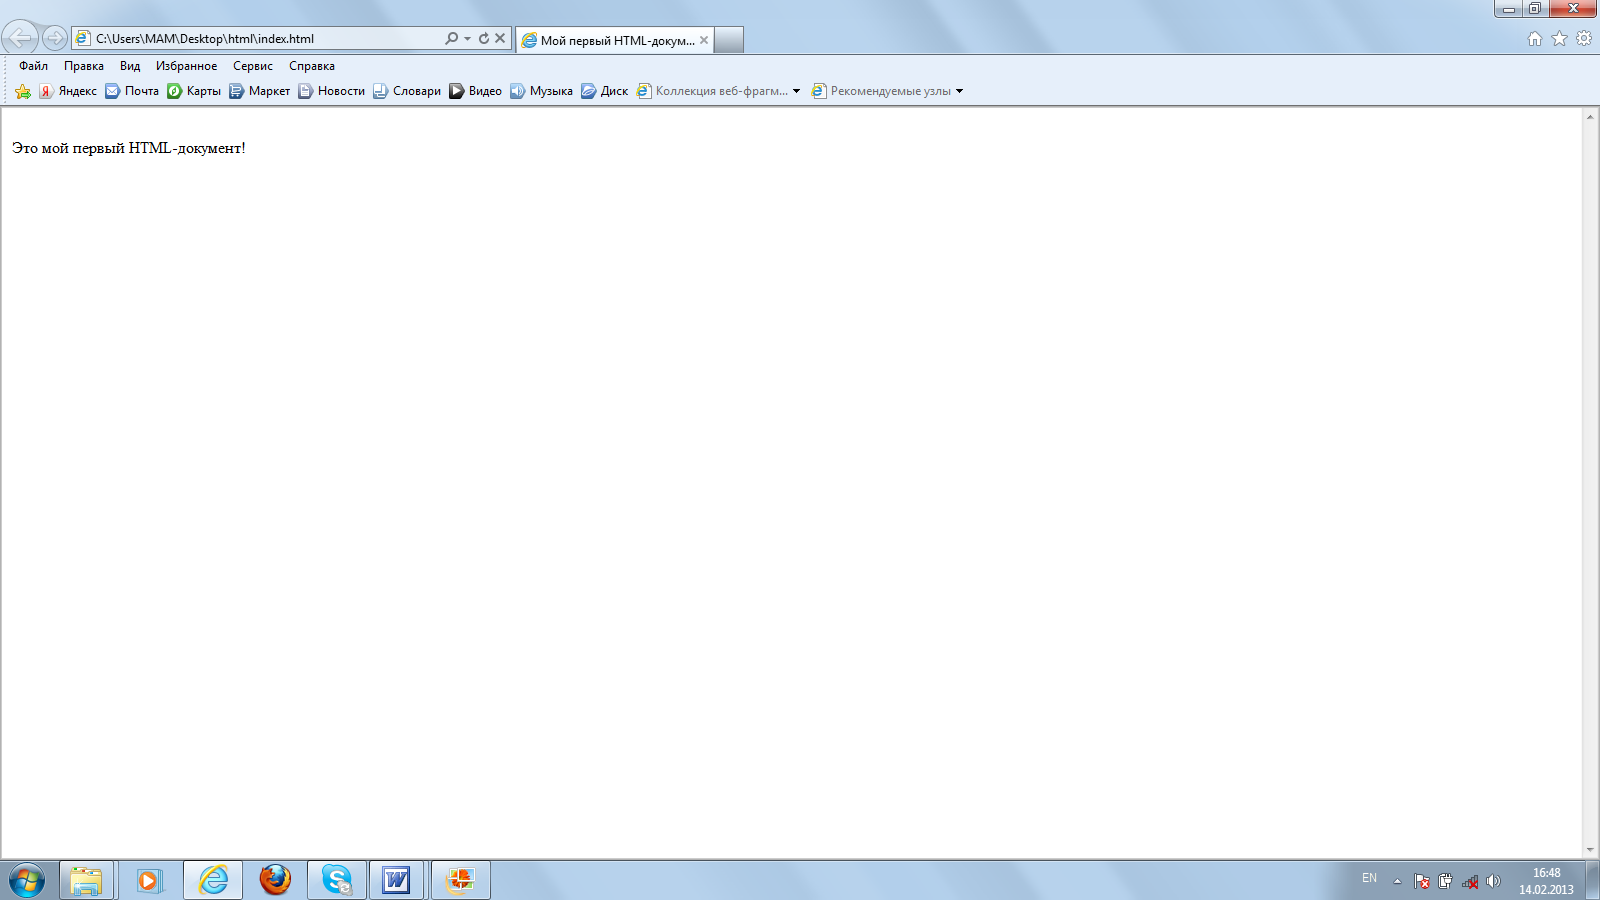Image resolution: width=1600 pixels, height=900 pixels.
Task: Click the power plug tray icon
Action: pyautogui.click(x=1445, y=881)
